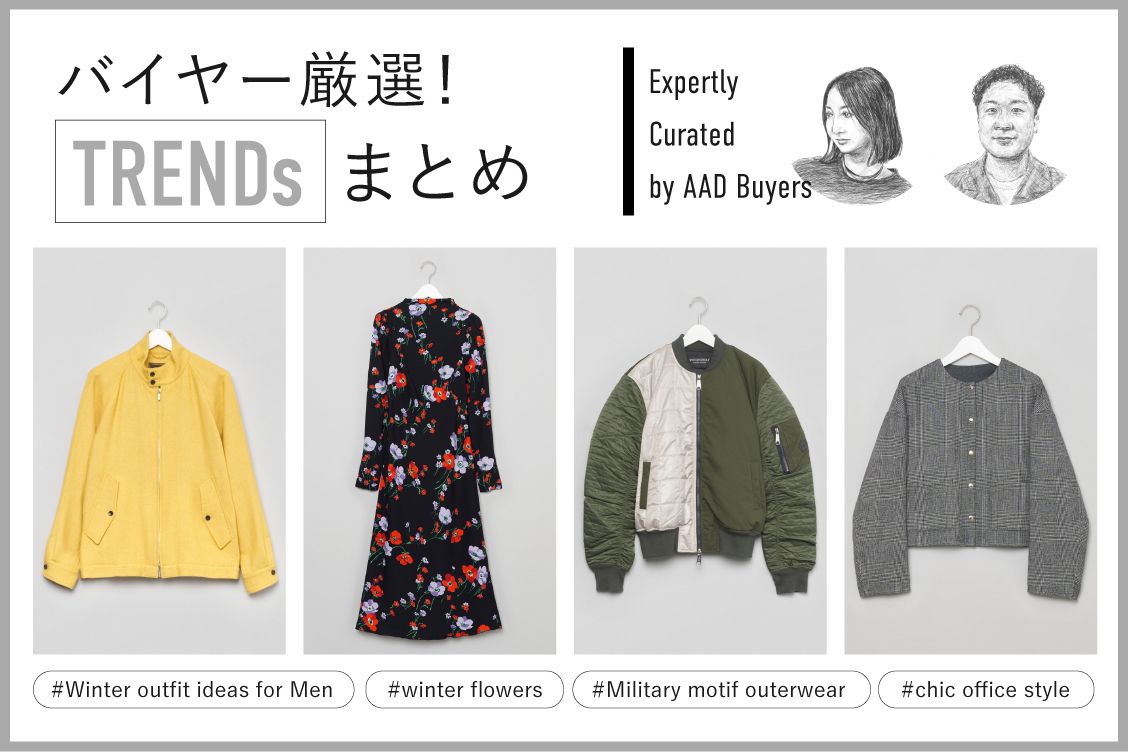Open the #winter flowers tag
The width and height of the screenshot is (1128, 752).
[x=465, y=689]
